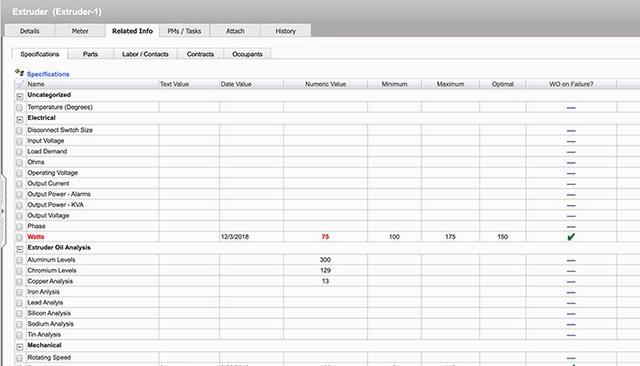Click the green checkmark in Watts row
Screen dimensions: 640x366
[571, 237]
